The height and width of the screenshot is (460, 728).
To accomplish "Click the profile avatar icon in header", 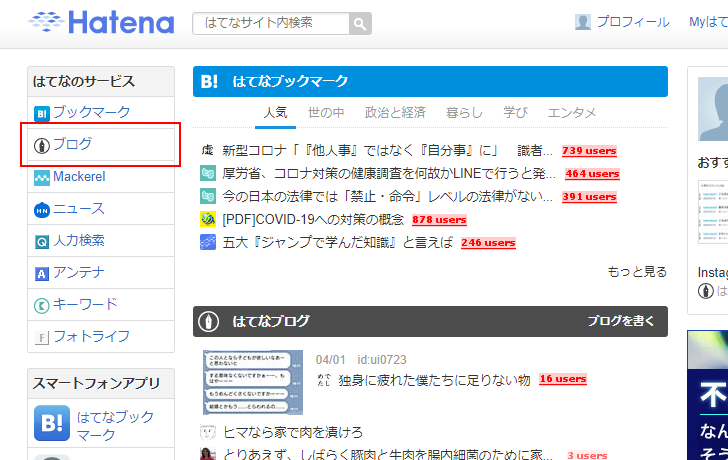I will (x=583, y=22).
